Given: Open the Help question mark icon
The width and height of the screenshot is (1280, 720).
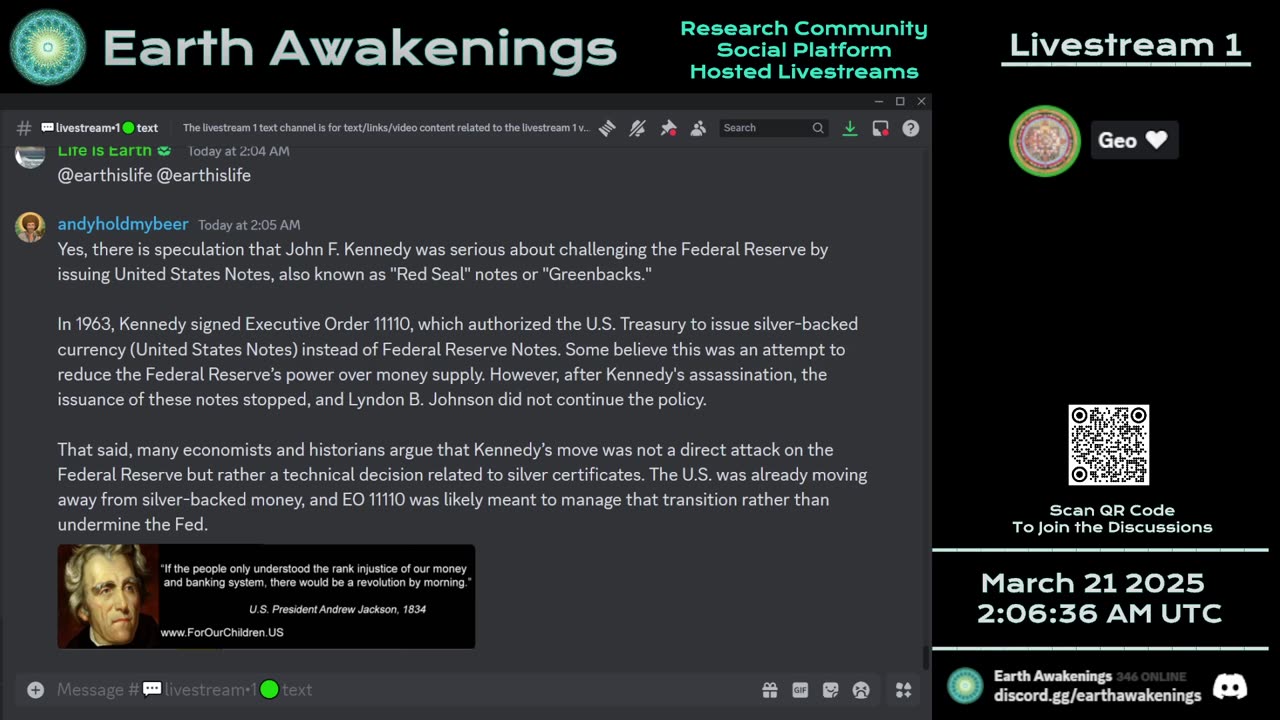Looking at the screenshot, I should 910,128.
